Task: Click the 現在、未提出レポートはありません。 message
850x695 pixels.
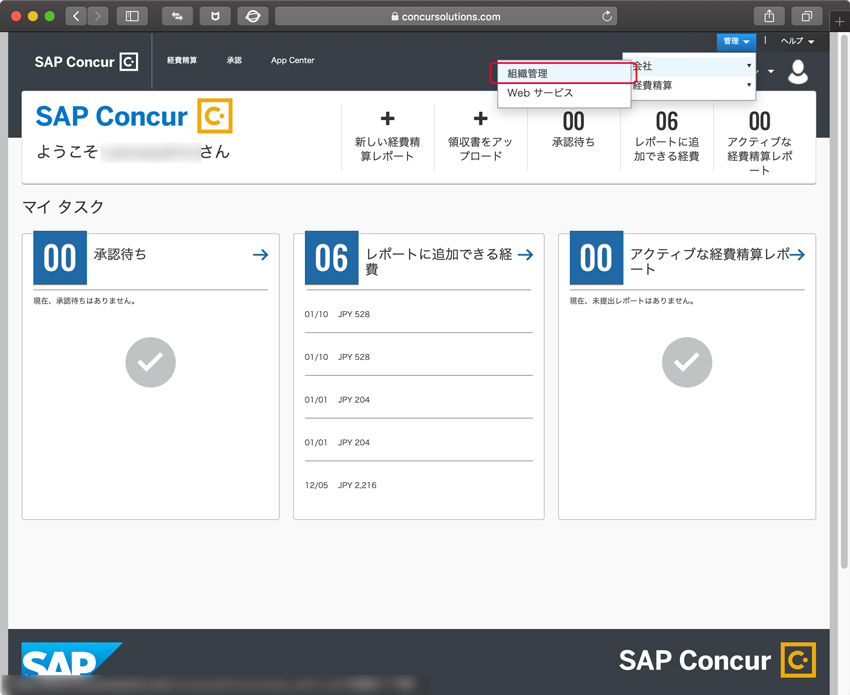Action: pos(633,301)
